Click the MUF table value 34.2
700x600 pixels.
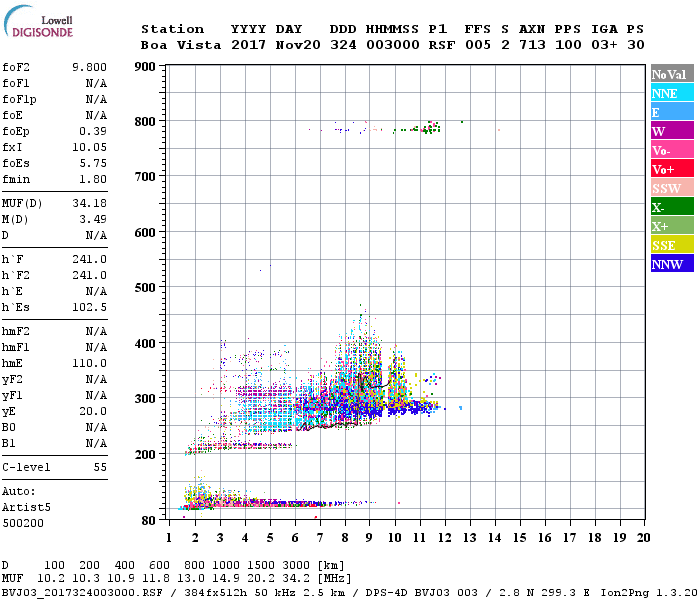[x=296, y=579]
